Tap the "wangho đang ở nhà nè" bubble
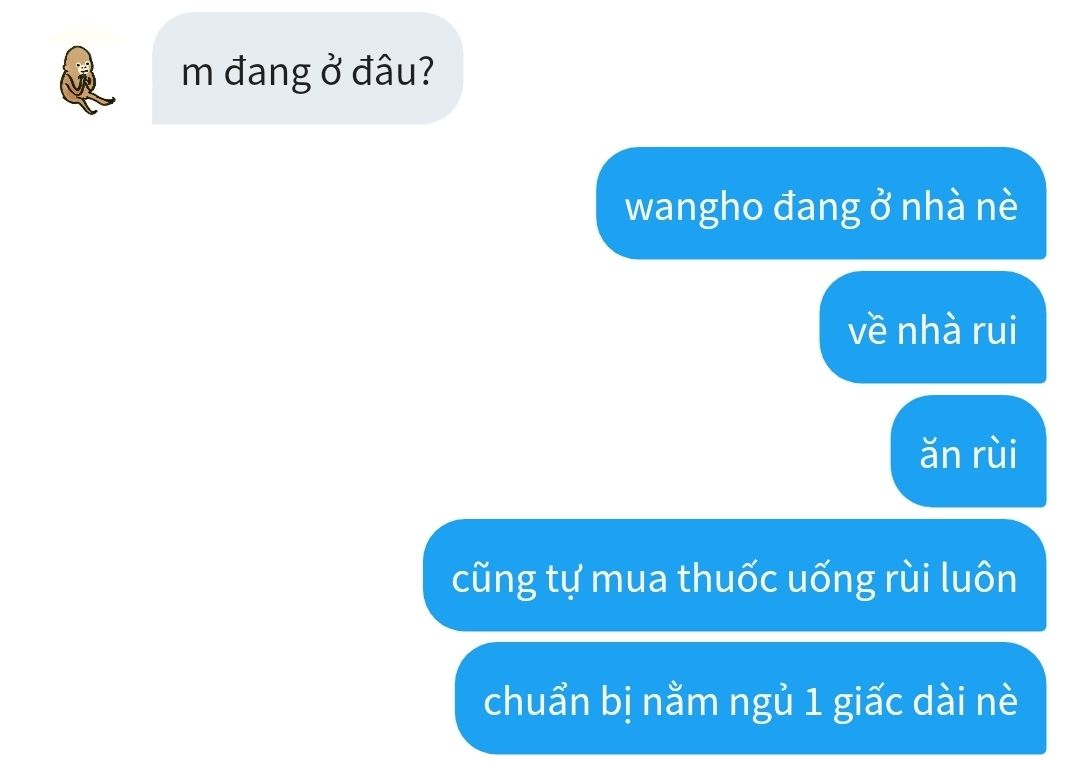This screenshot has height=761, width=1080. [x=821, y=203]
